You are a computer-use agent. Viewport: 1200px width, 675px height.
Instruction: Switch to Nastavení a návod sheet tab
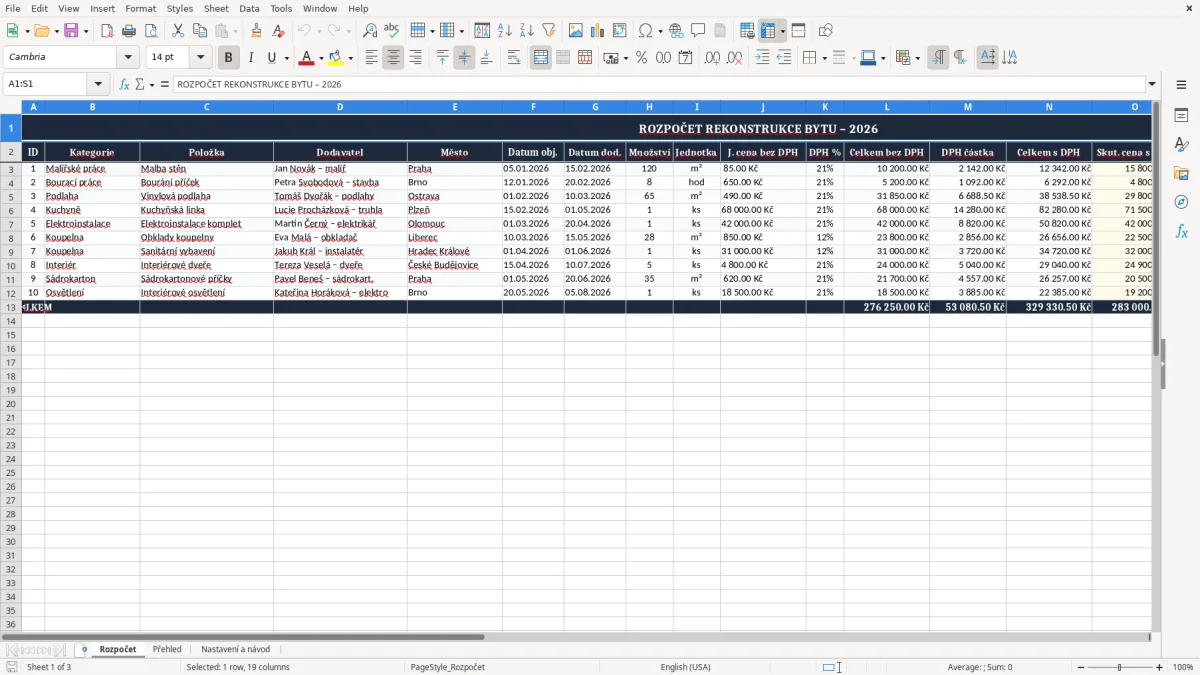coord(236,649)
